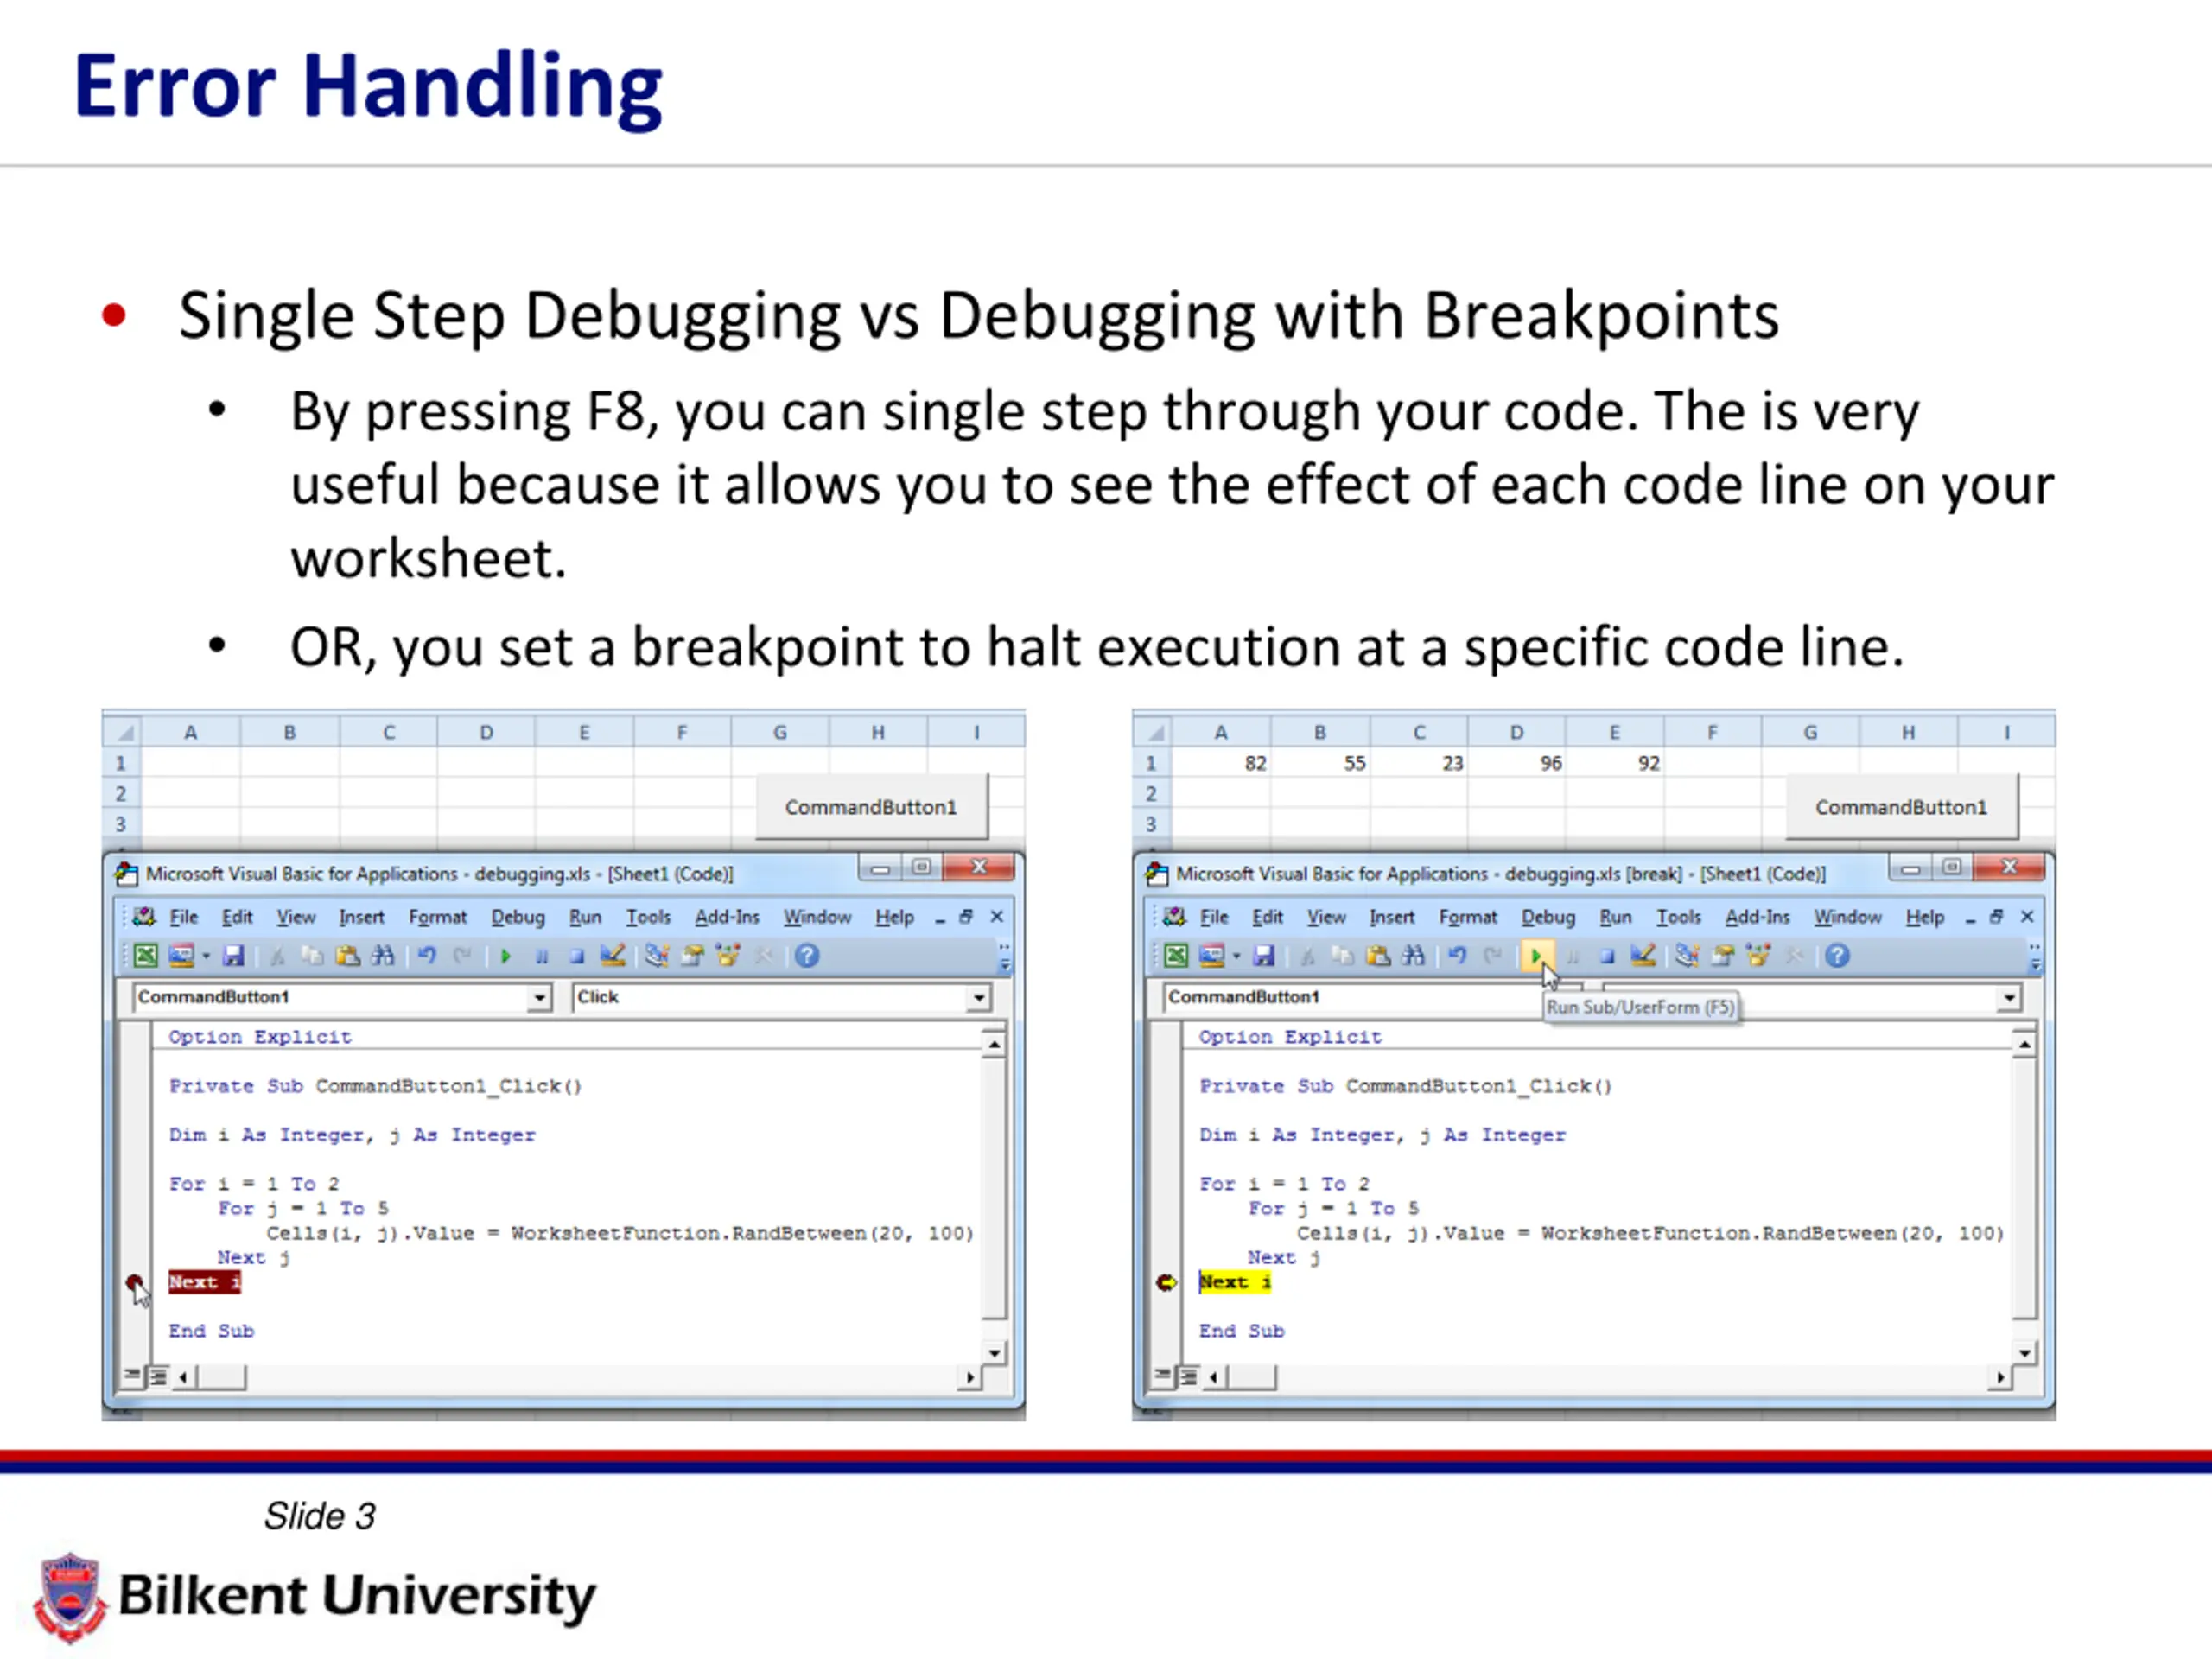Toggle breakpoint dot beside Next i in left window
The image size is (2212, 1659).
click(134, 1282)
